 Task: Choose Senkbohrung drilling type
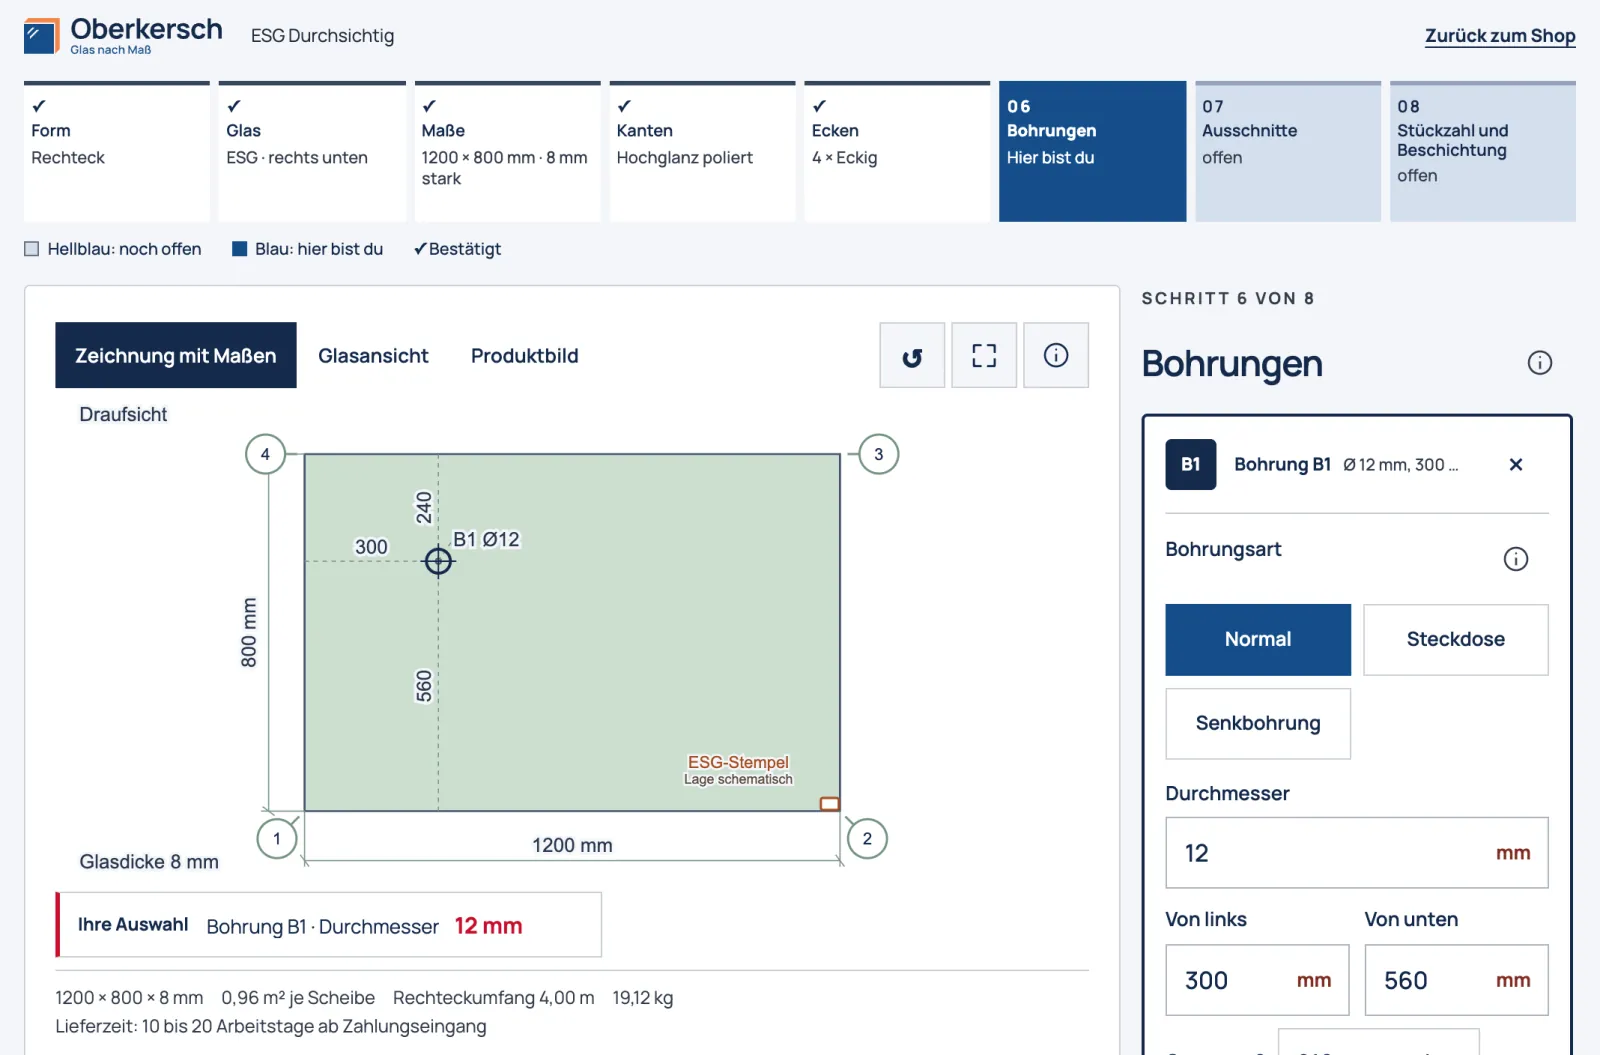[1258, 724]
